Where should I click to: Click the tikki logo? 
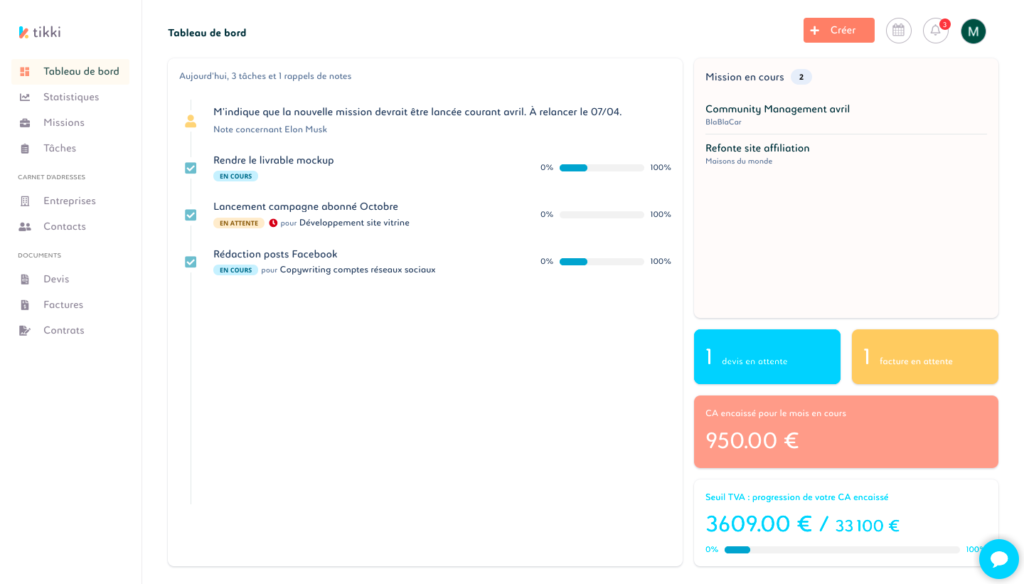[x=40, y=32]
